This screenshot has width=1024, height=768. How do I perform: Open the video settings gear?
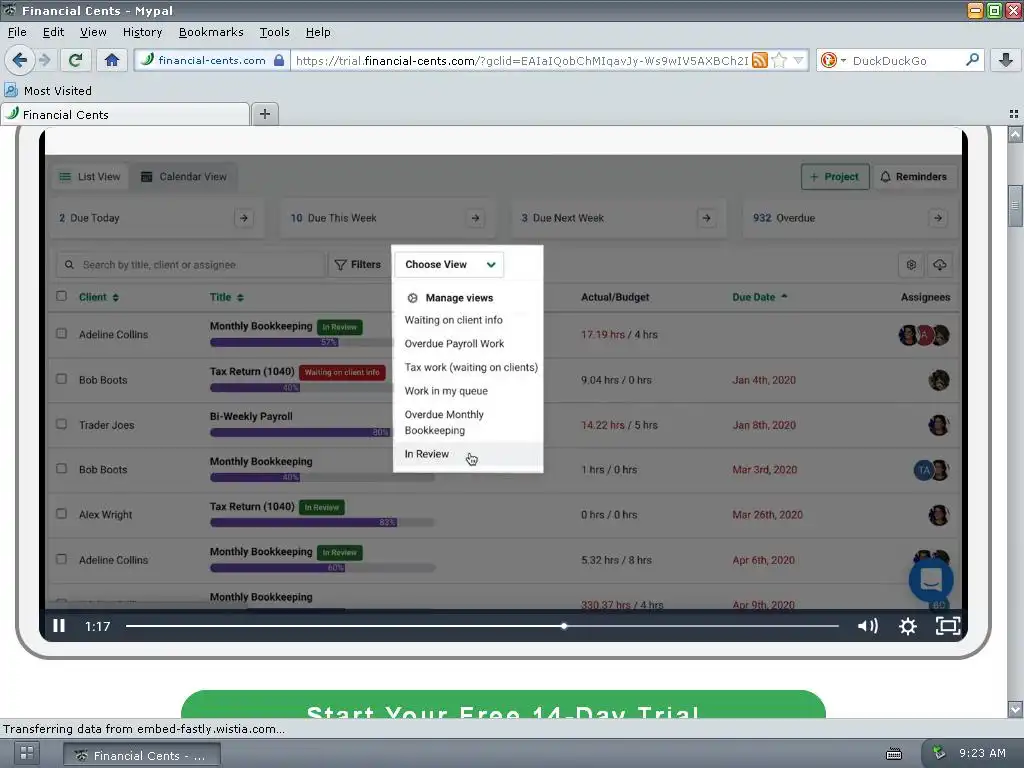coord(908,626)
